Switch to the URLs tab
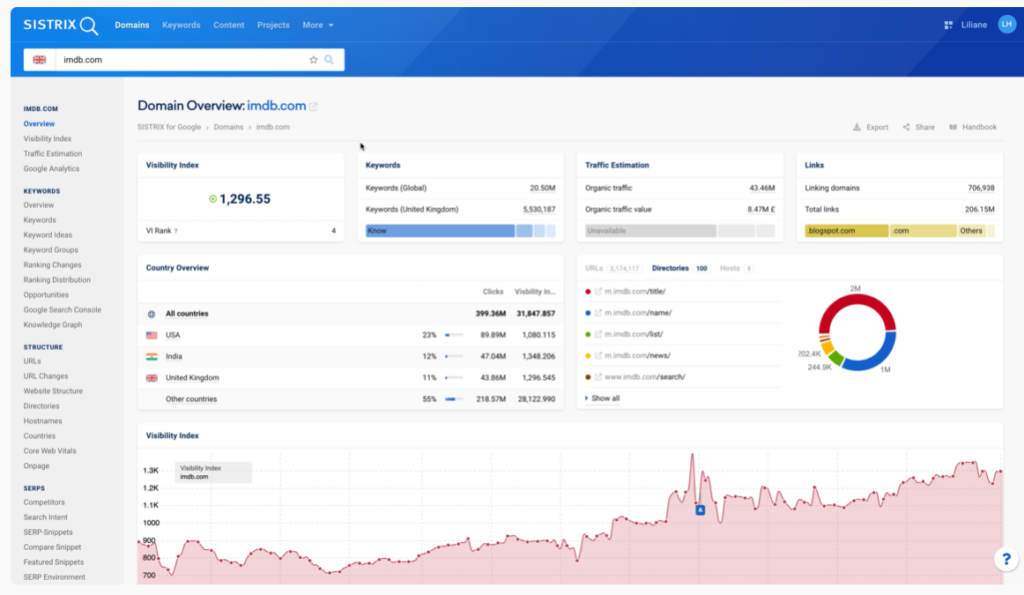 point(612,268)
